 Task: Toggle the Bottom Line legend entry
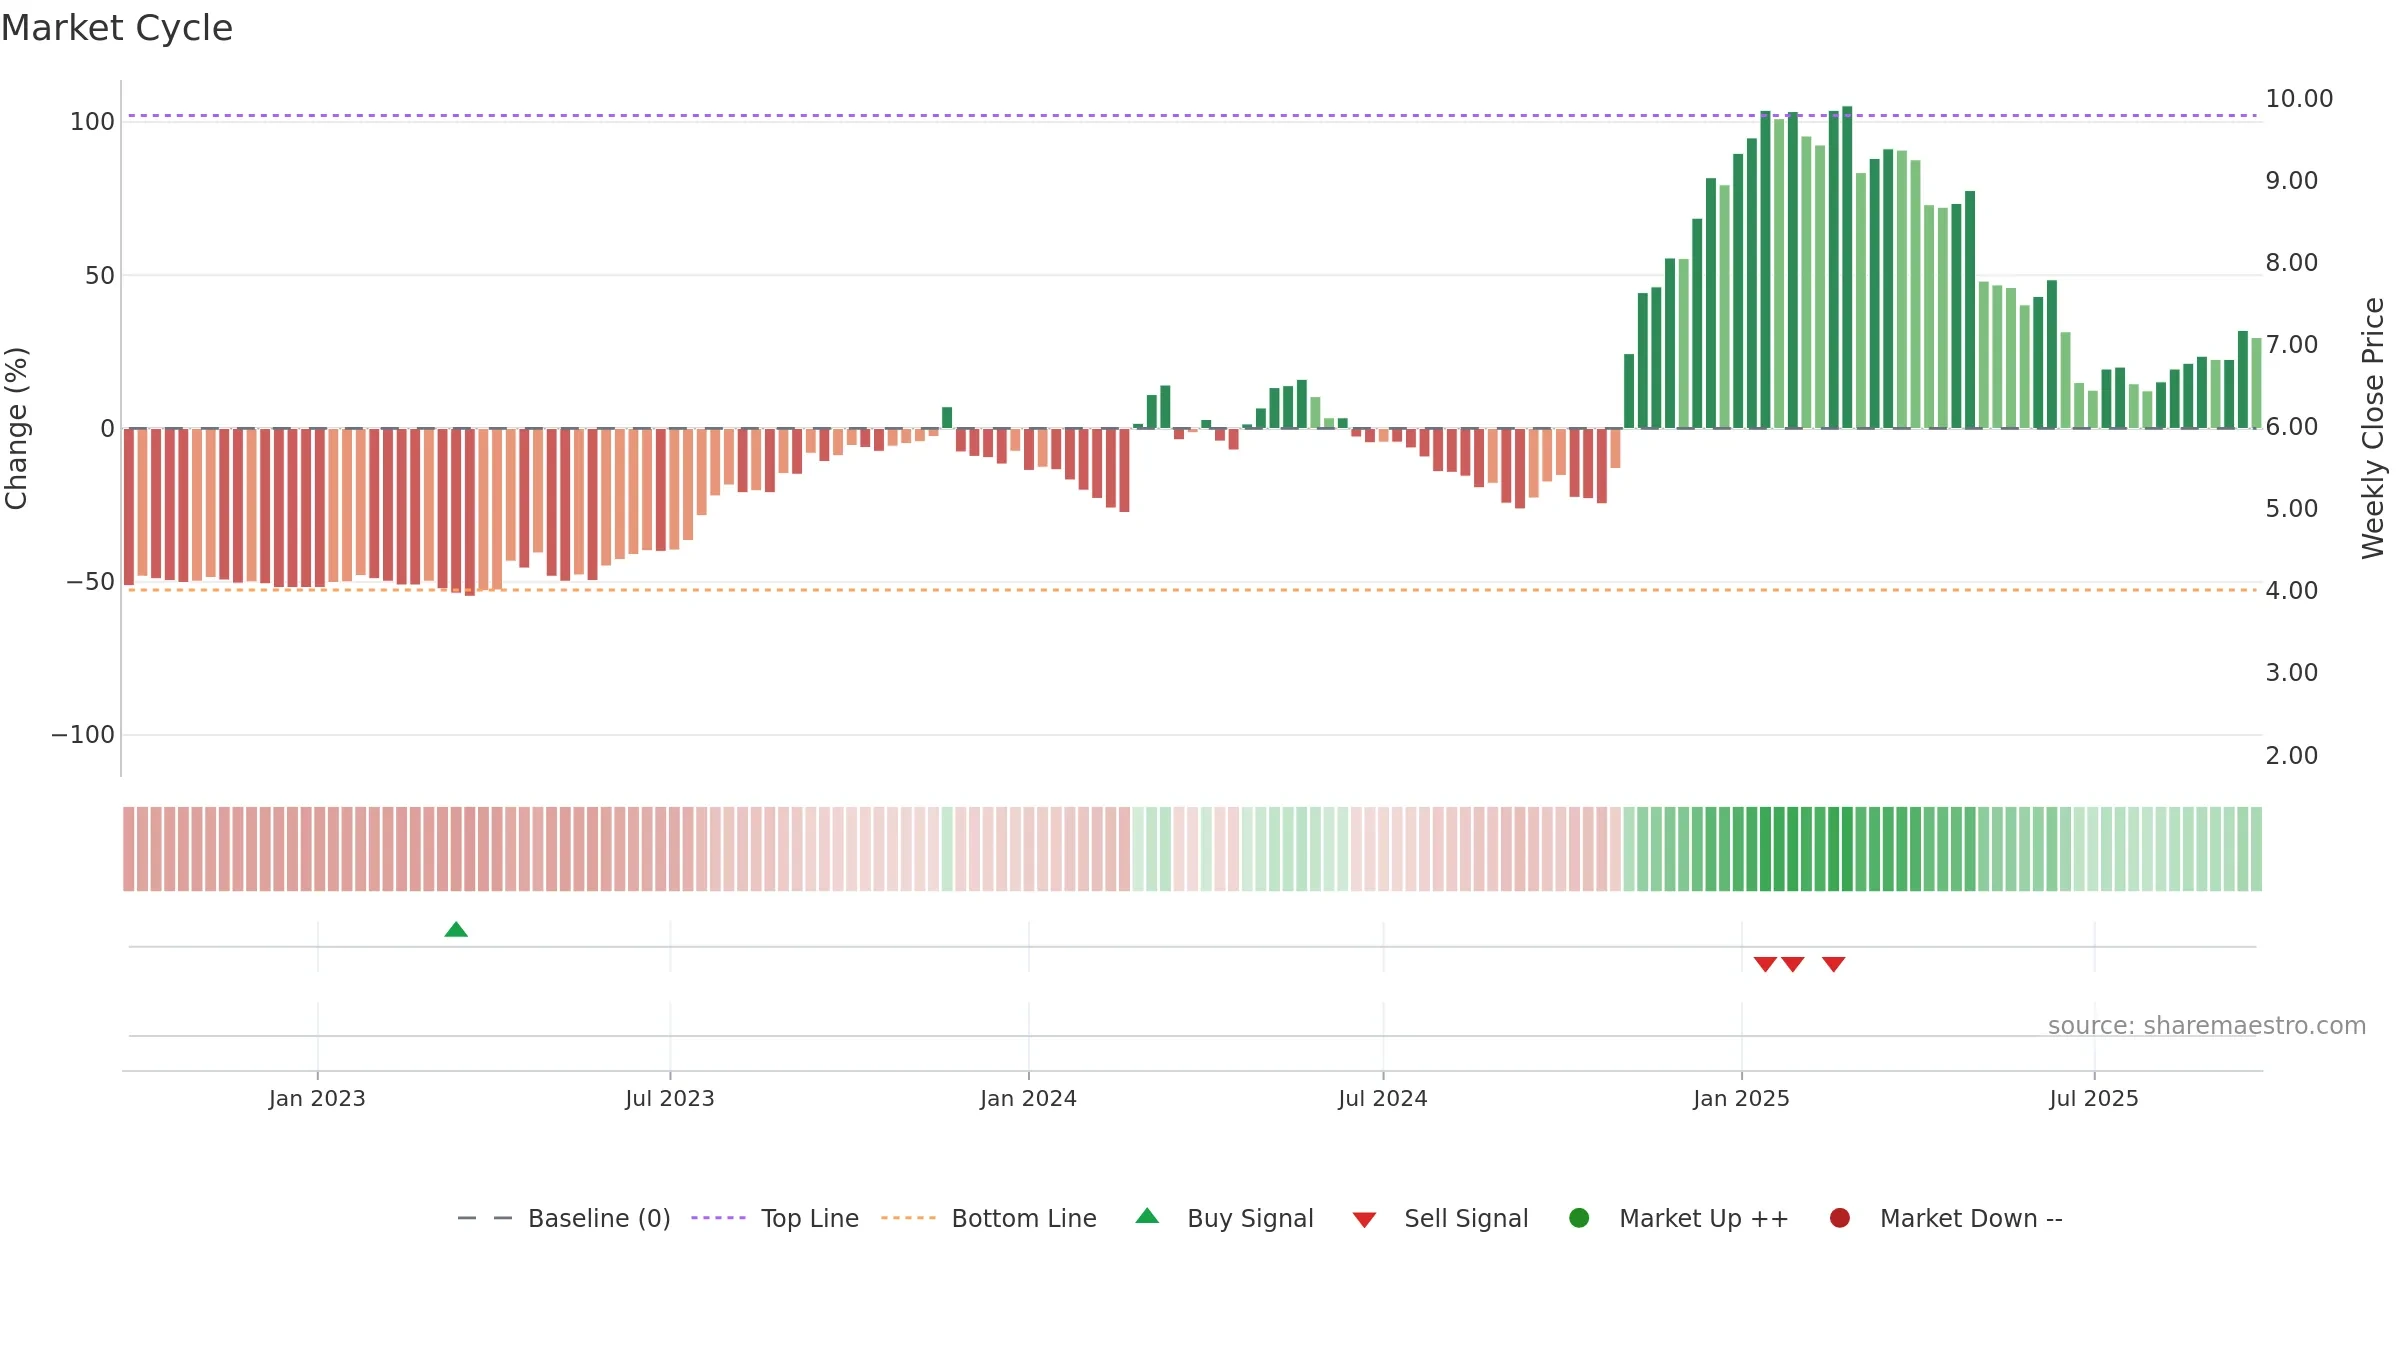(989, 1218)
